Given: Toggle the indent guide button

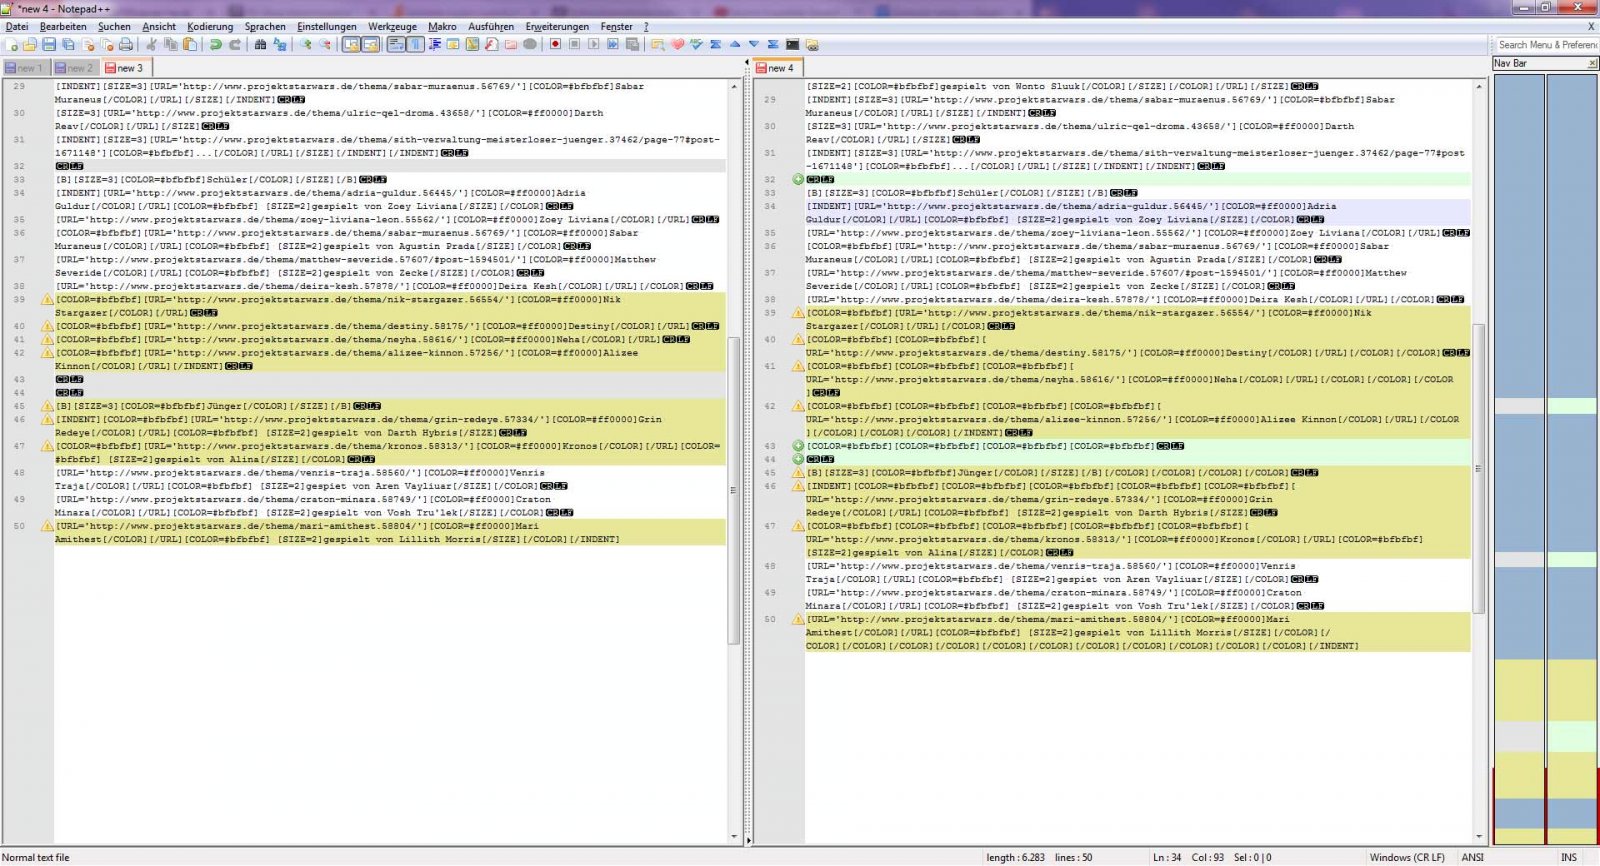Looking at the screenshot, I should click(x=435, y=44).
